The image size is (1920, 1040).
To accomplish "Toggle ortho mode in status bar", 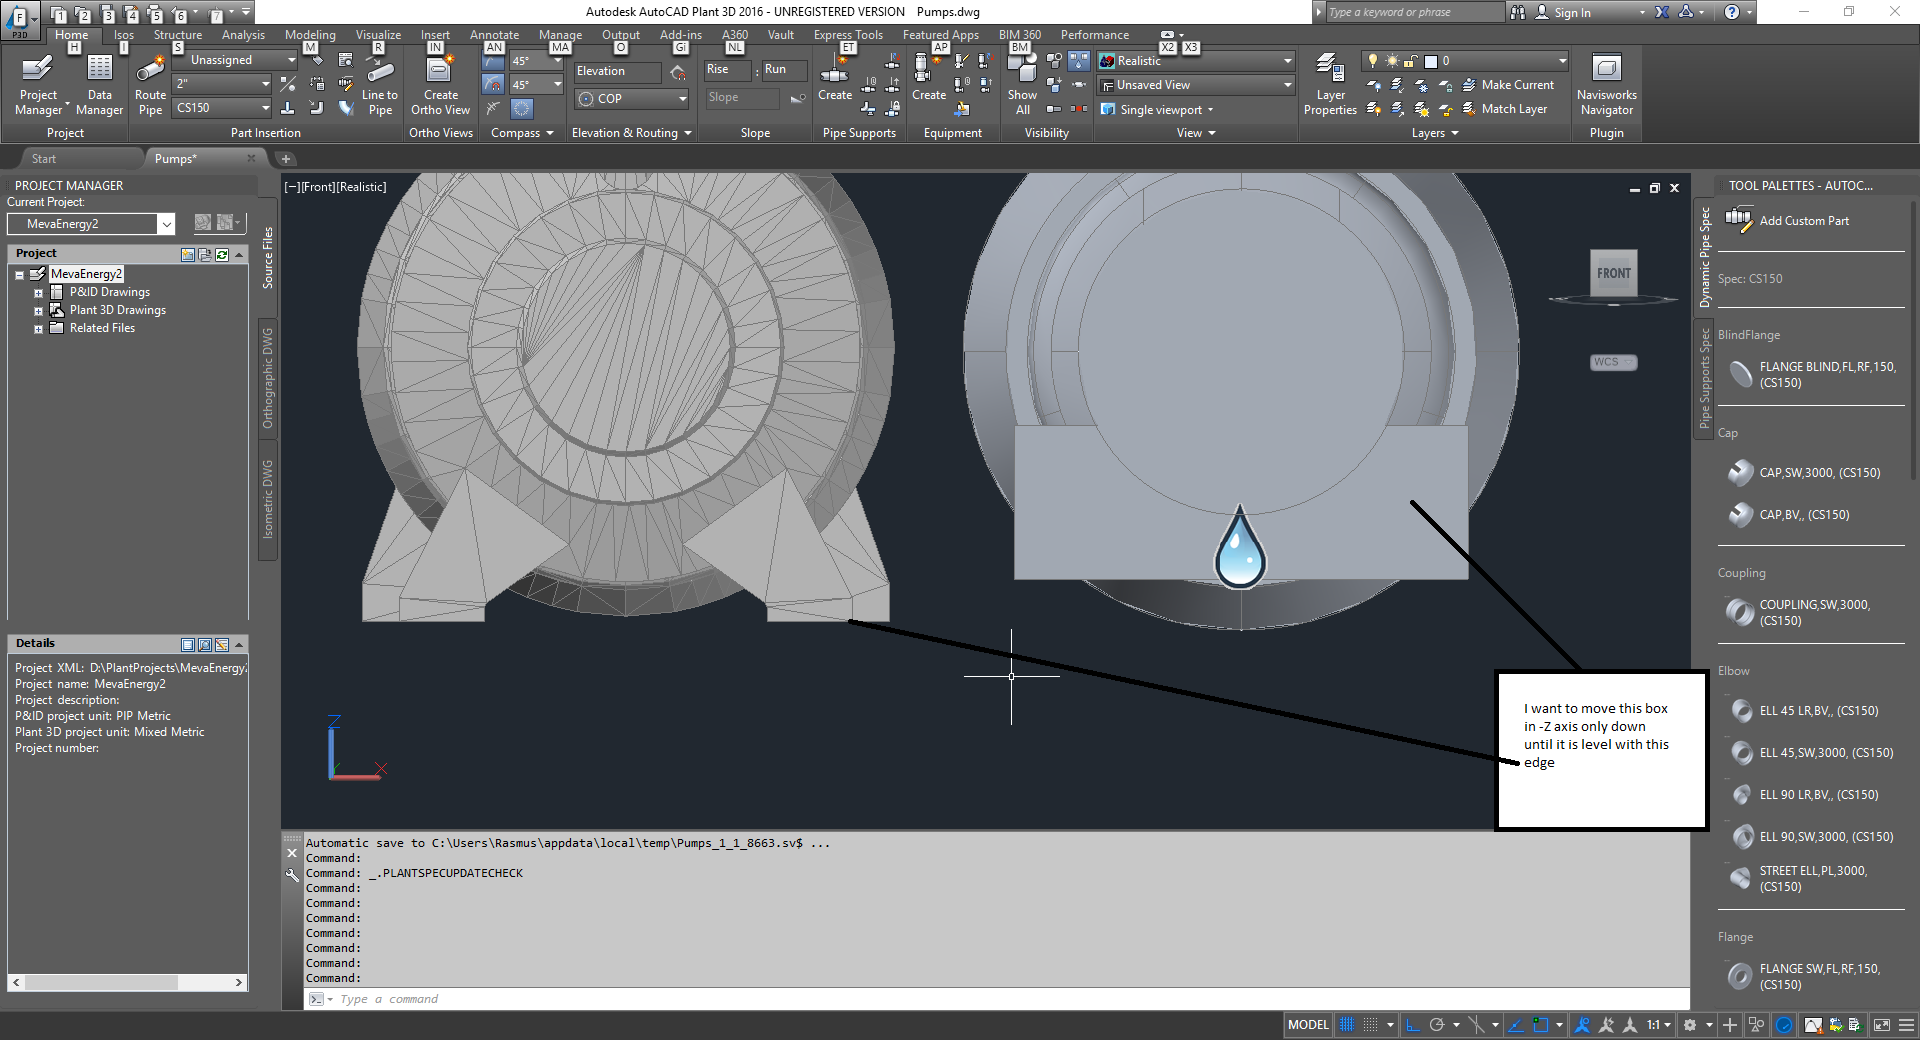I will pyautogui.click(x=1413, y=1025).
